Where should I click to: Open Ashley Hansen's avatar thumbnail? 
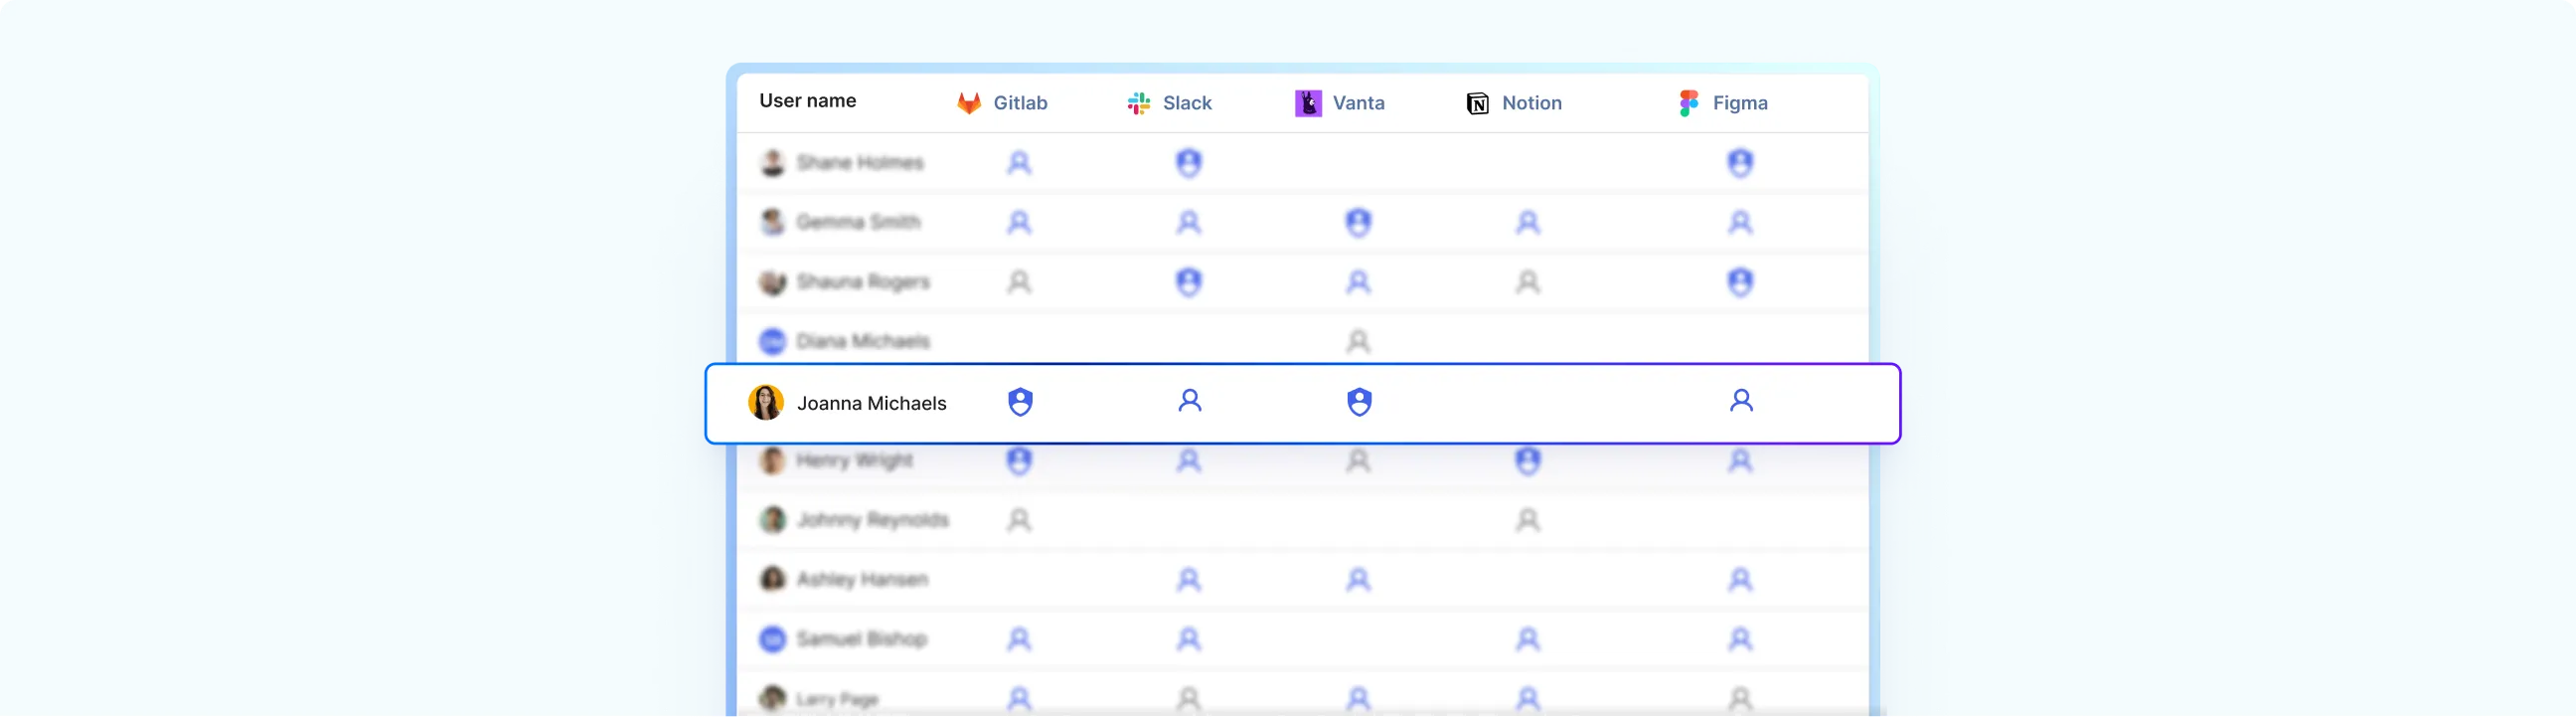coord(772,580)
